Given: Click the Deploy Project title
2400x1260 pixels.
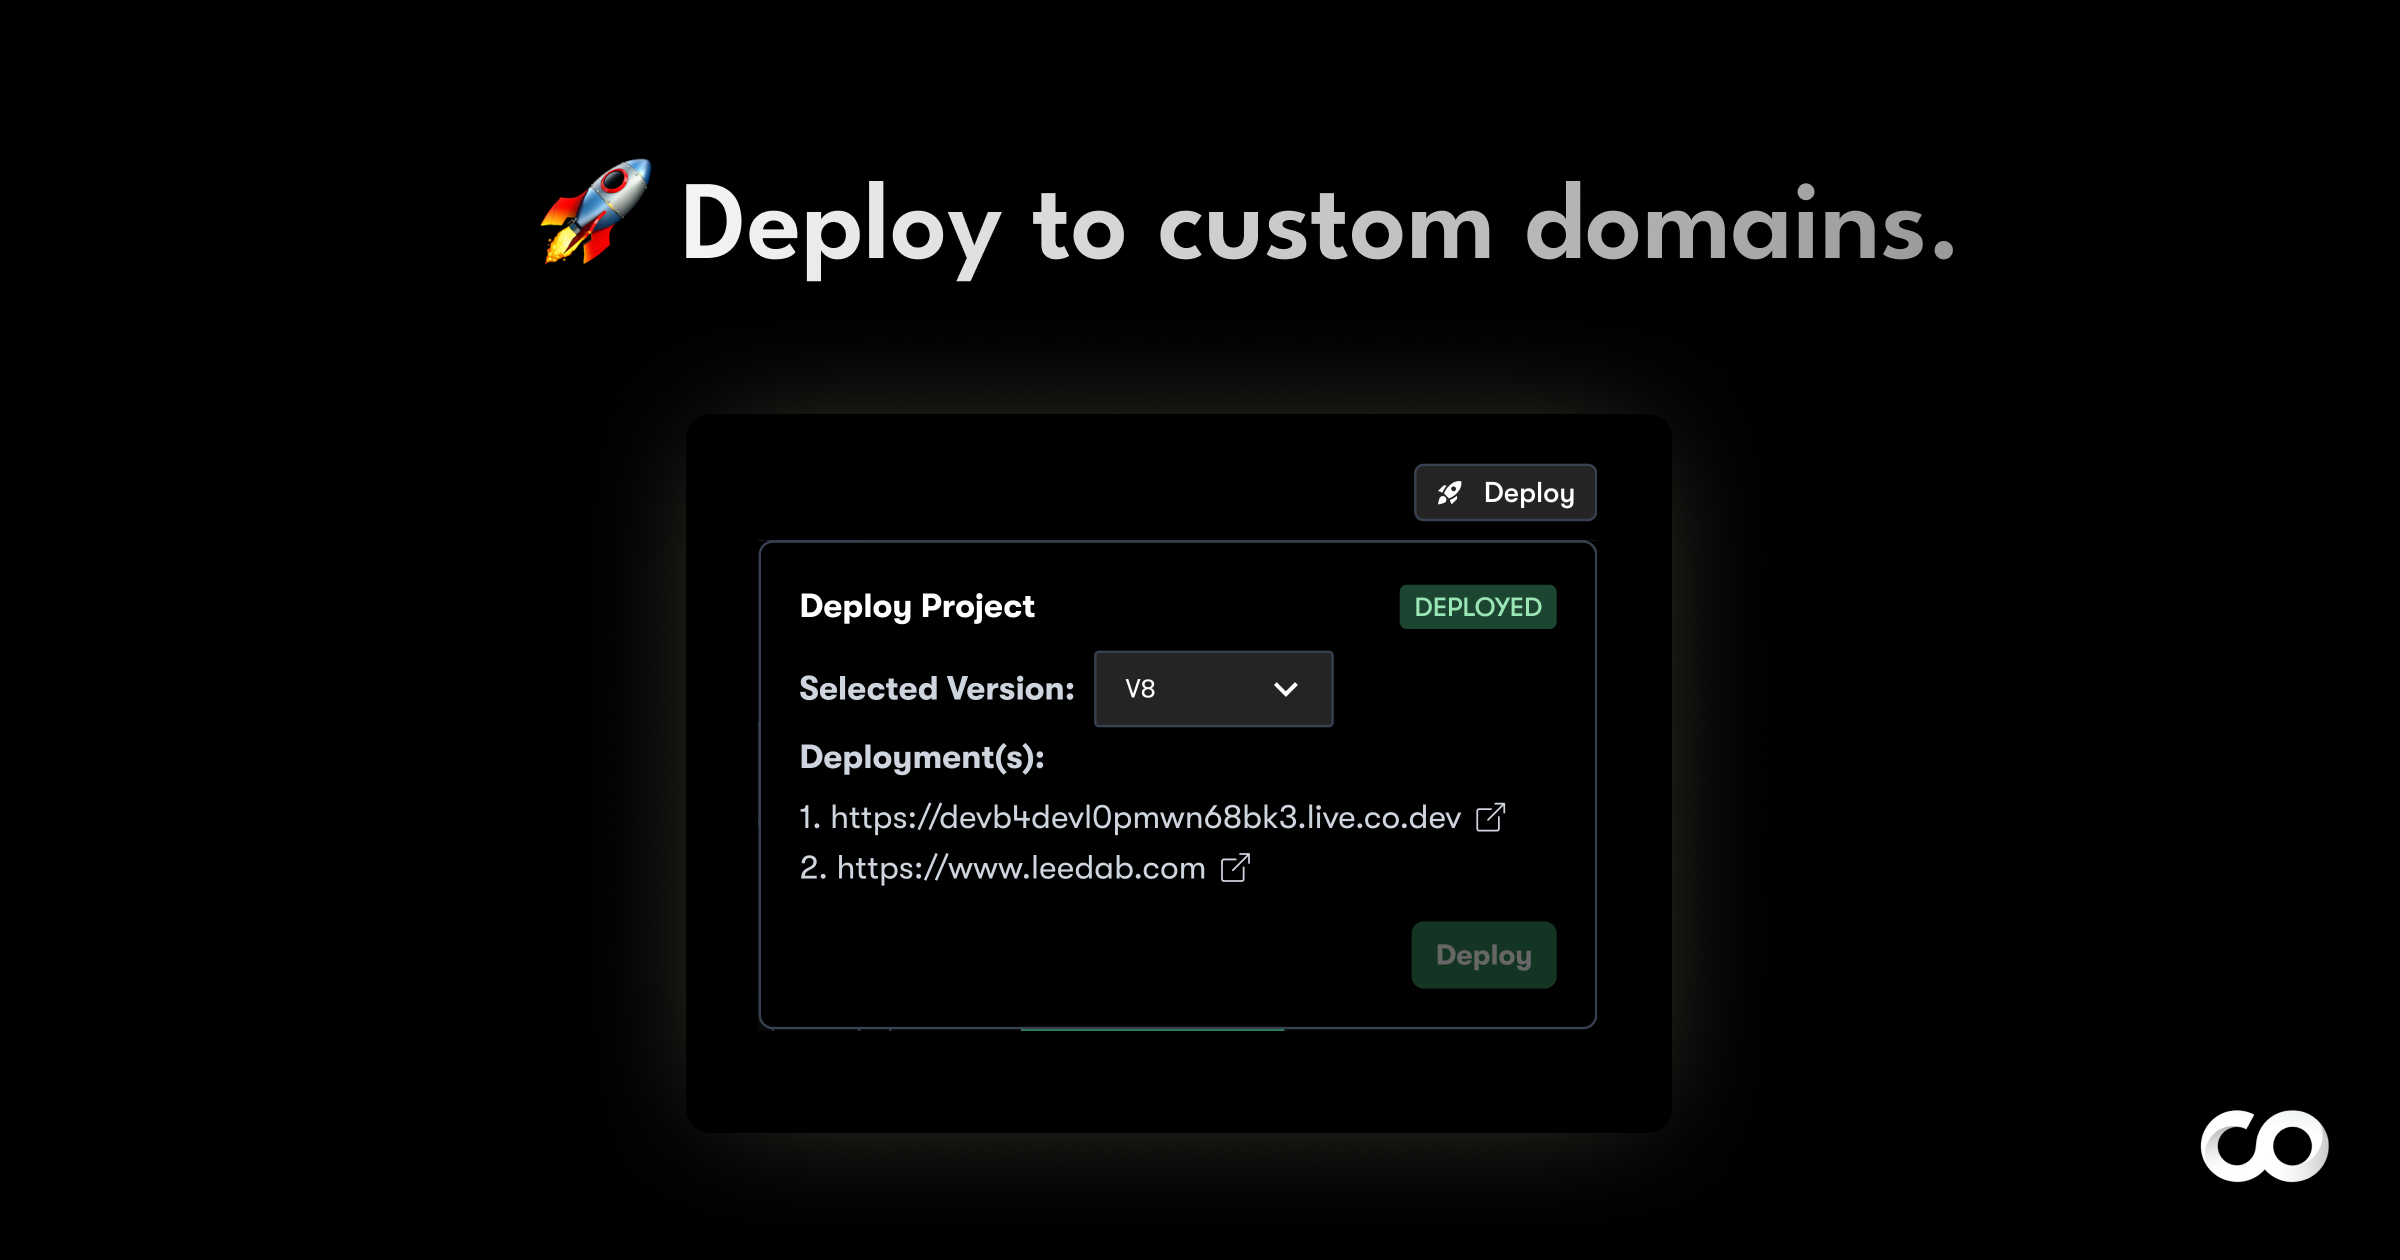Looking at the screenshot, I should pos(917,607).
